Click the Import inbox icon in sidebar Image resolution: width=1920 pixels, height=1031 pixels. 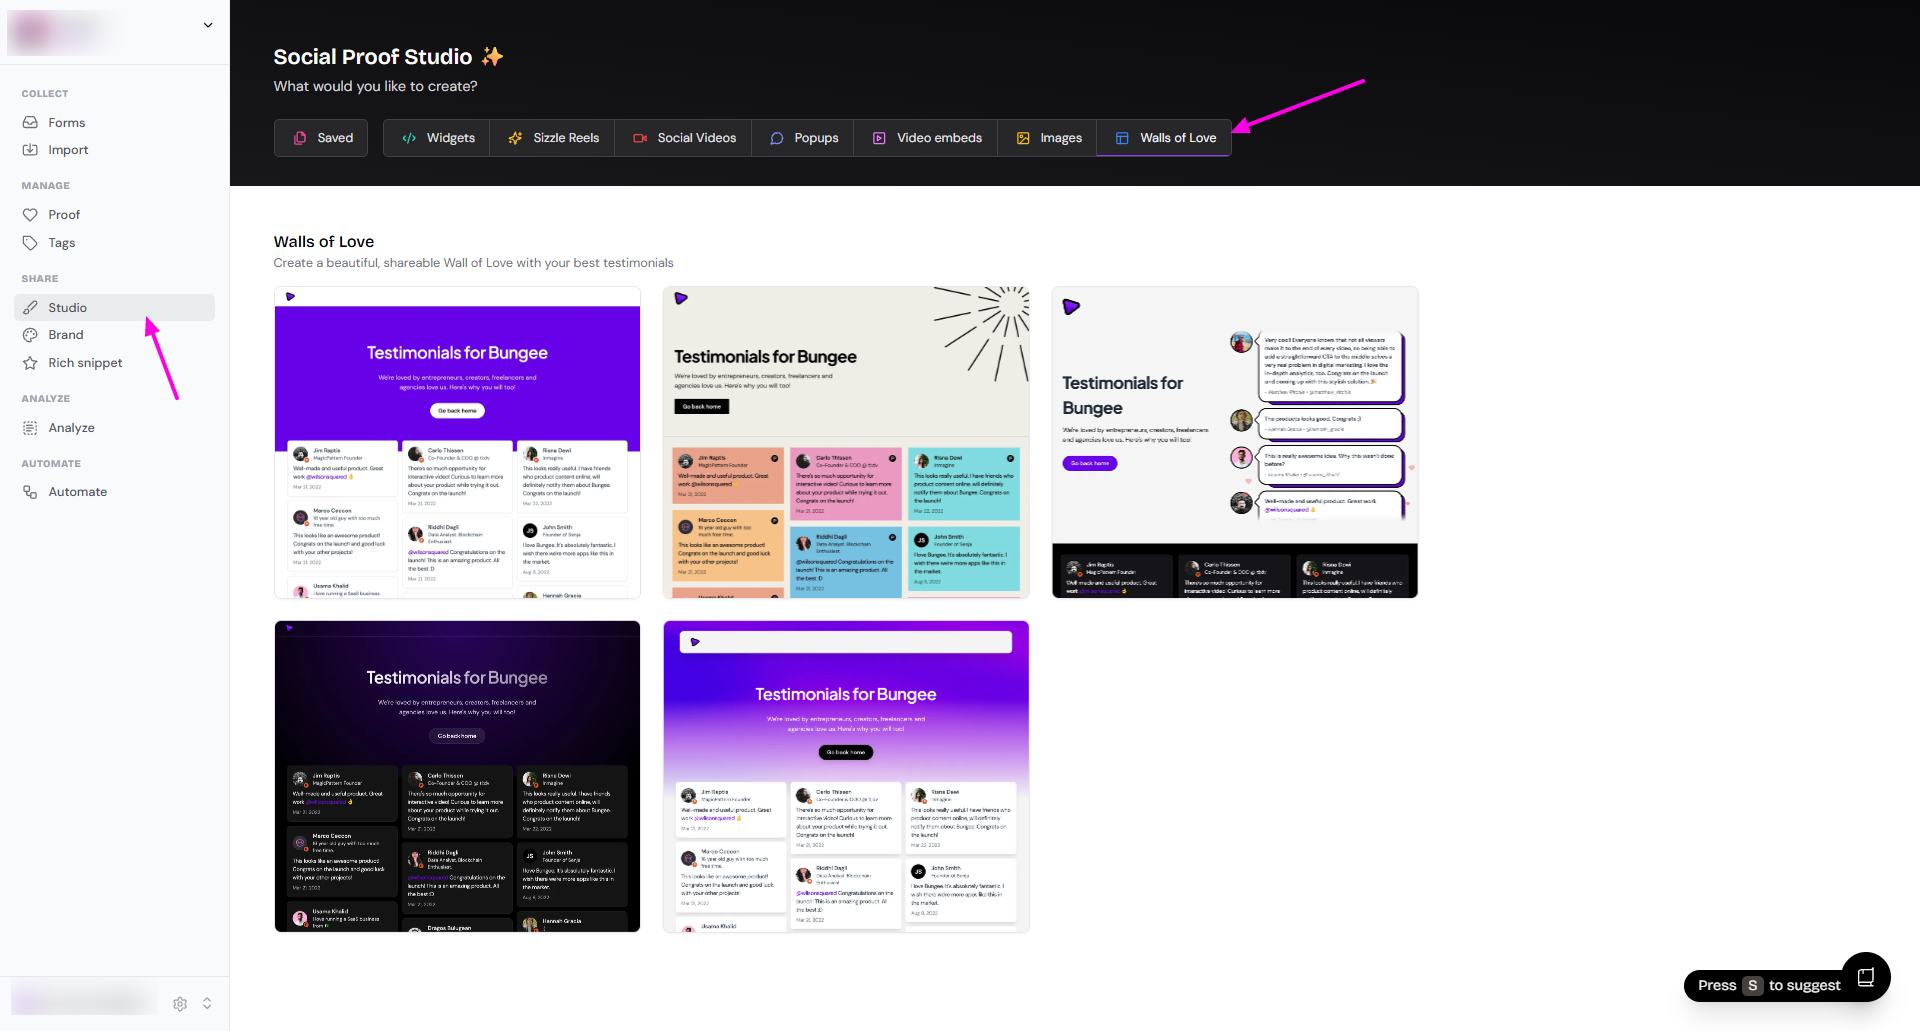(x=30, y=150)
